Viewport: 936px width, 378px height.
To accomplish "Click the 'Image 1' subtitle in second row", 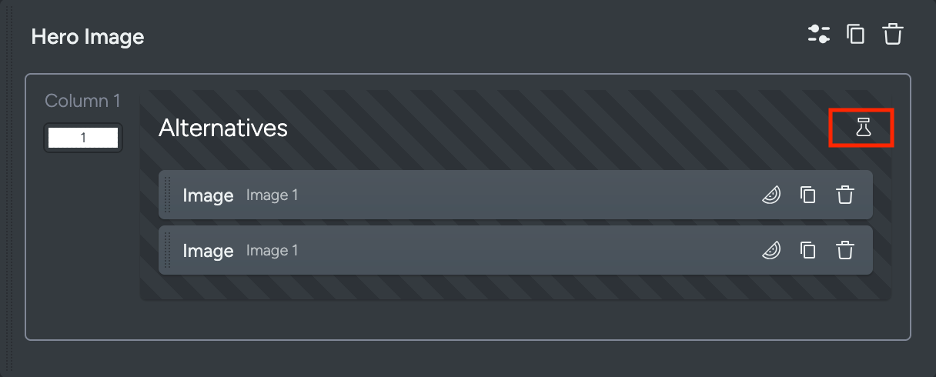I will tap(272, 250).
